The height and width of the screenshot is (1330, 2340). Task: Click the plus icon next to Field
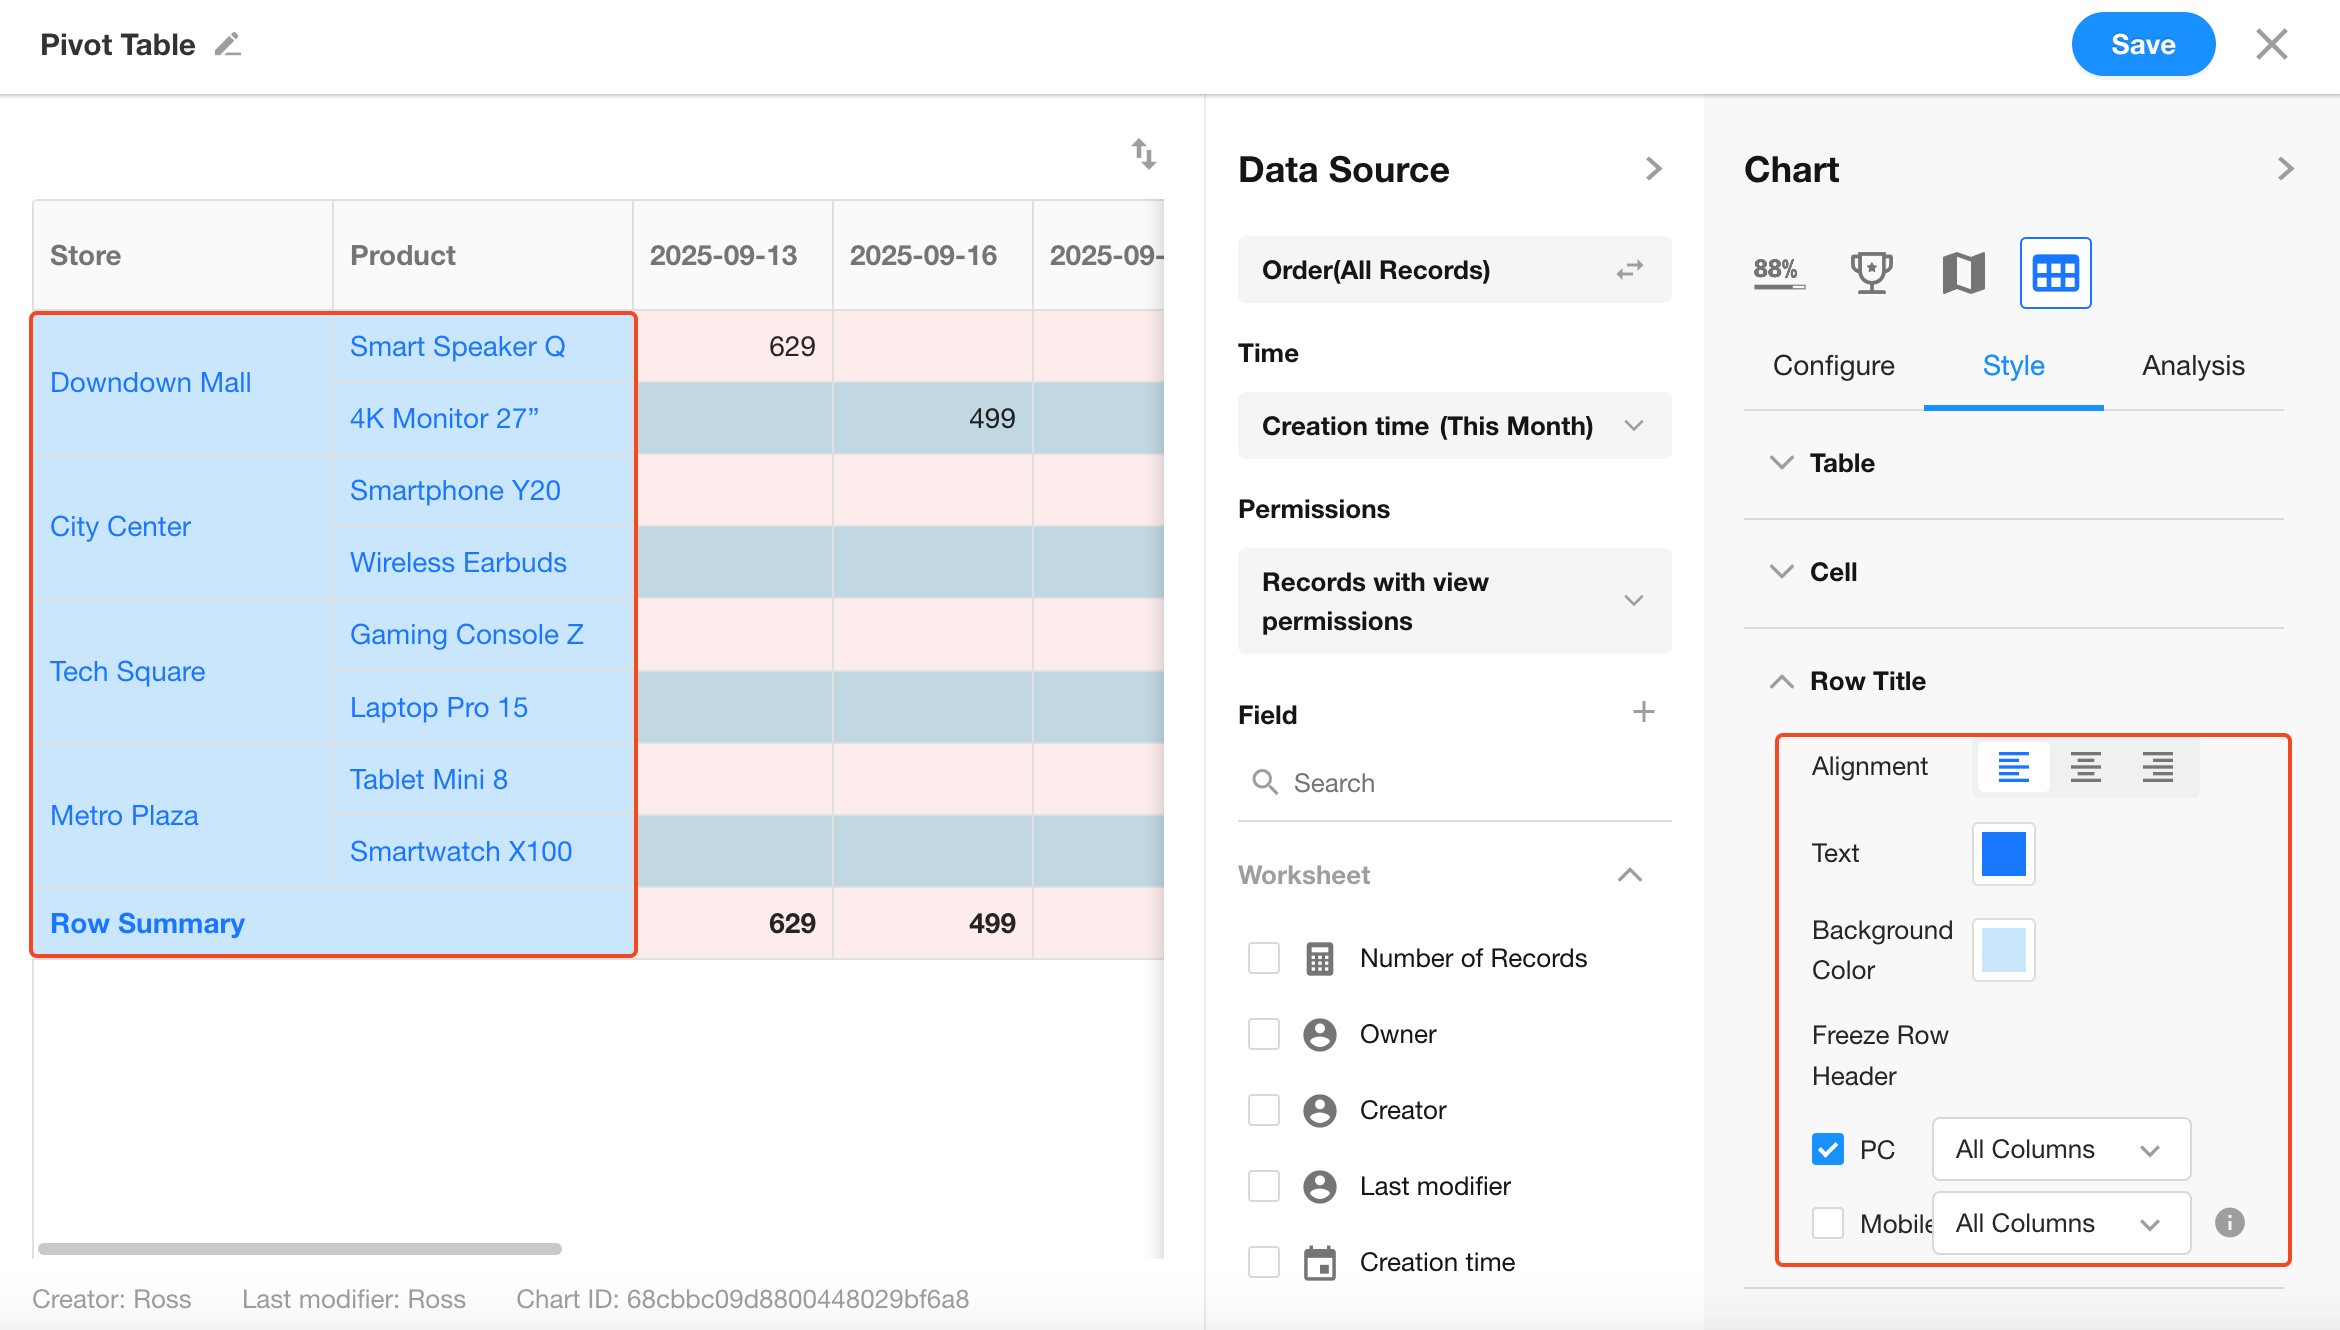(x=1643, y=712)
